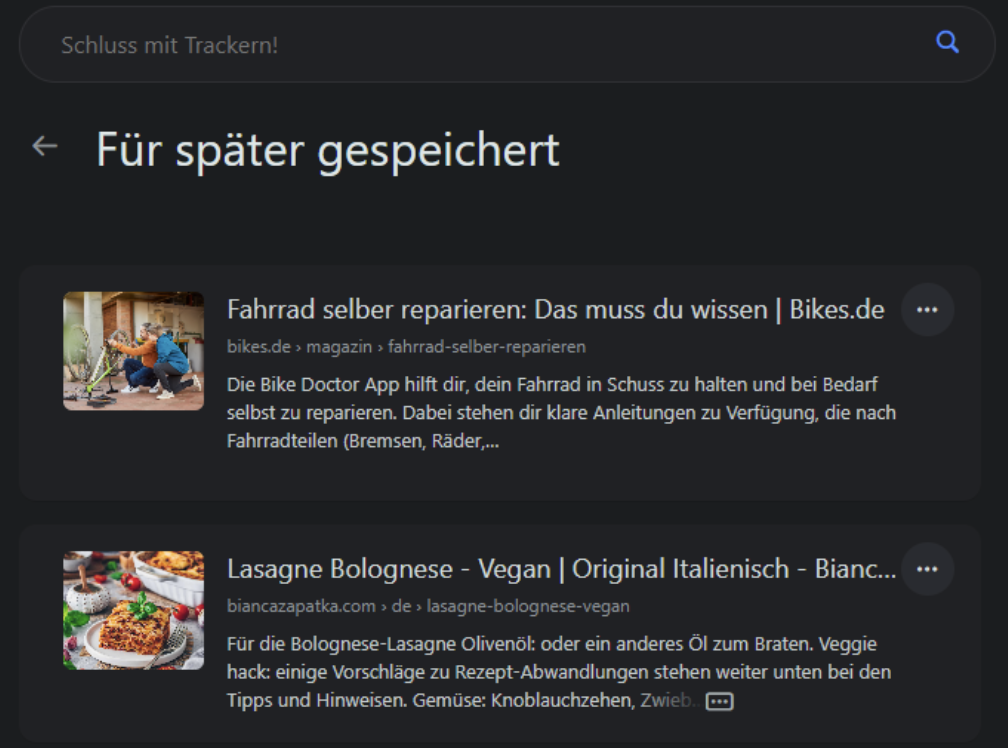The image size is (1008, 748).
Task: Go back using the left arrow
Action: (45, 147)
